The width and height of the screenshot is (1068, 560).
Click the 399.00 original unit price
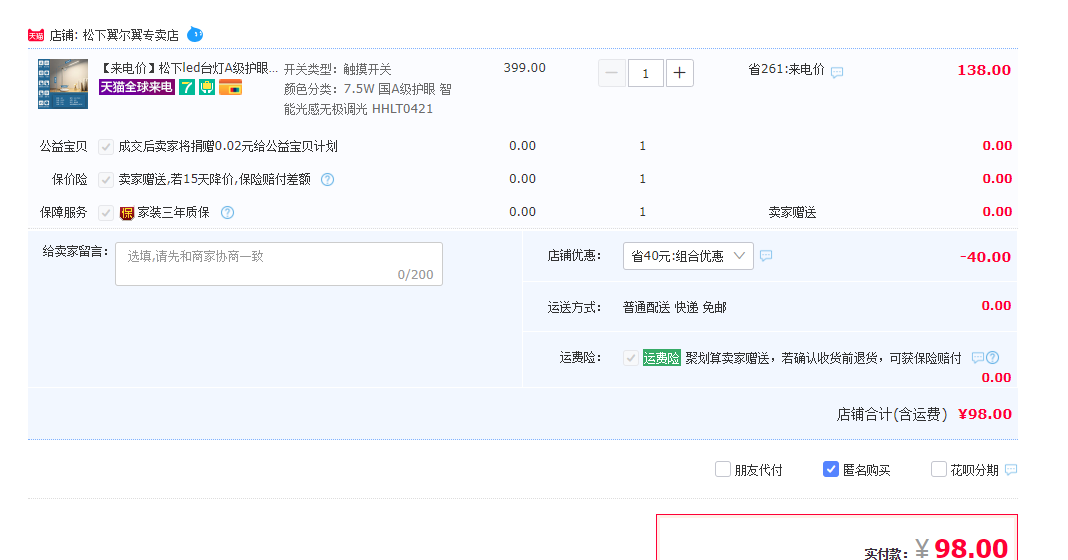click(524, 68)
